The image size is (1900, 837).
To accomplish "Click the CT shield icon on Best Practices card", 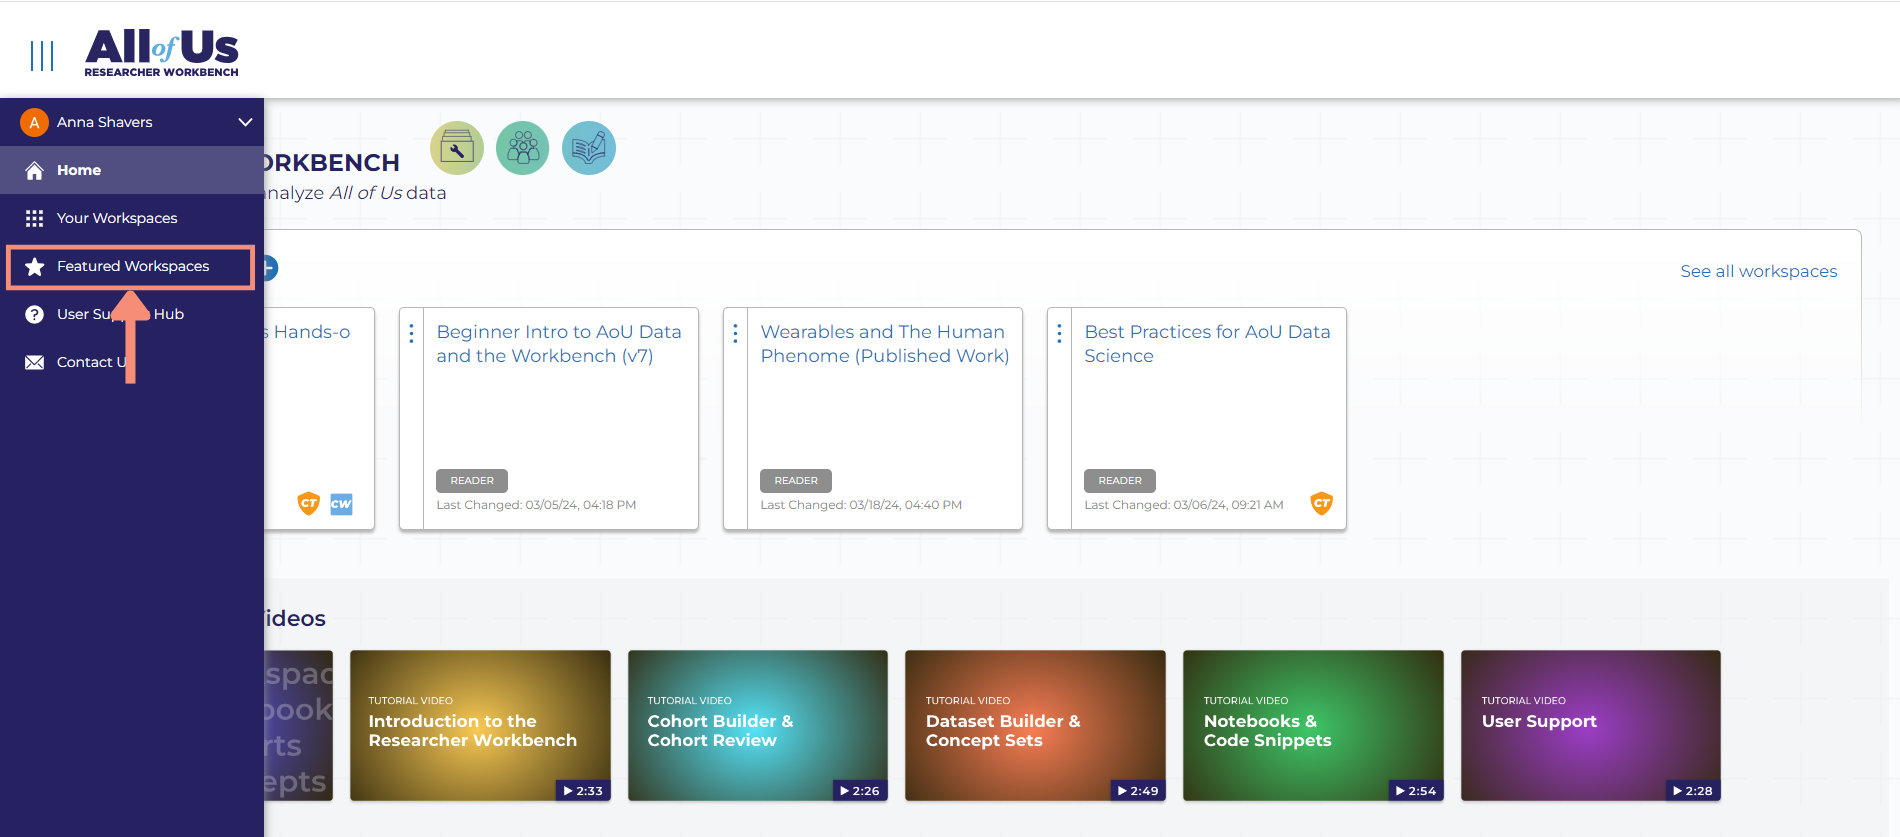I will [1322, 503].
